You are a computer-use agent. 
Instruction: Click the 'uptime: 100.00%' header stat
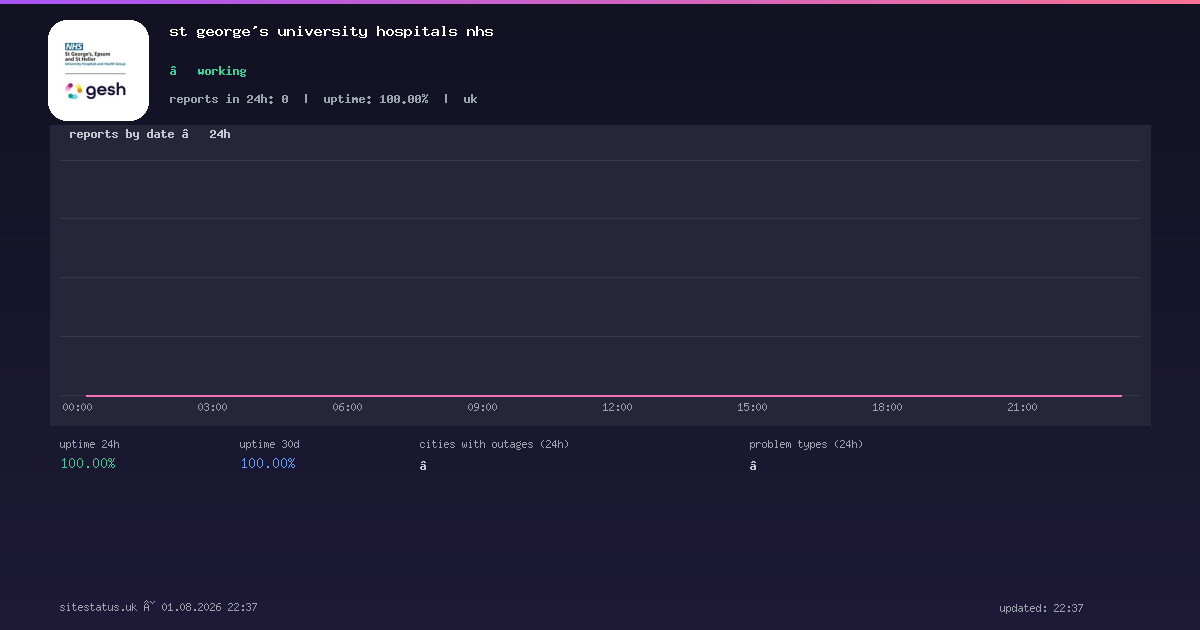pyautogui.click(x=376, y=99)
